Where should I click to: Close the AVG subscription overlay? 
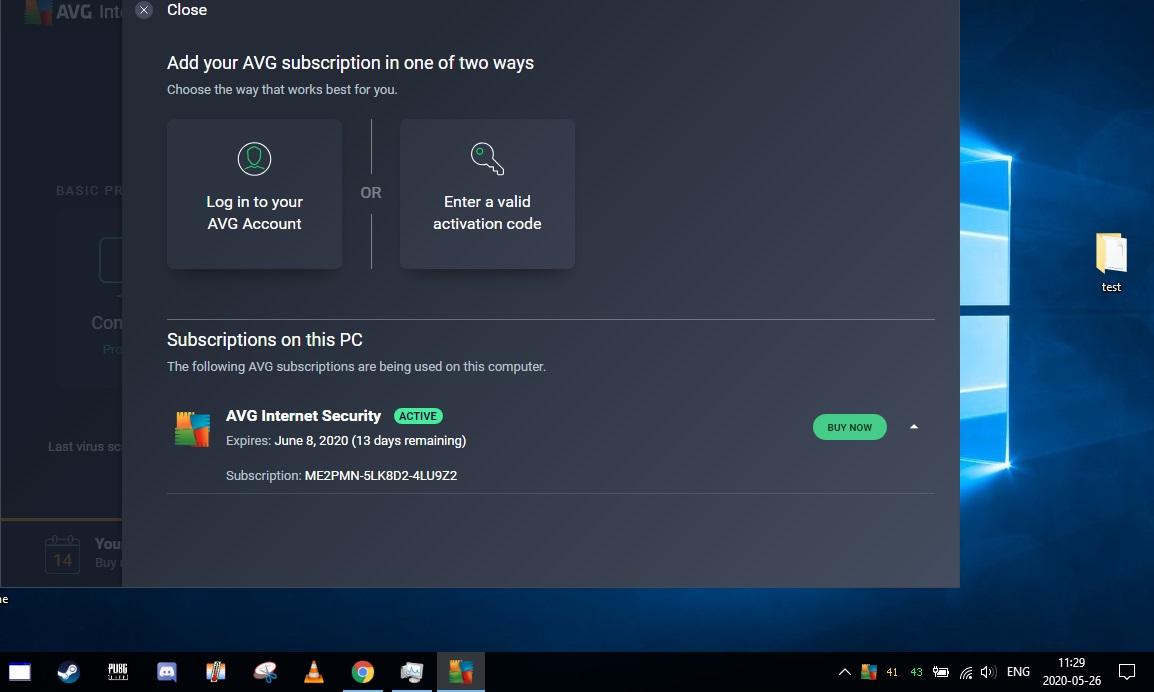coord(144,10)
